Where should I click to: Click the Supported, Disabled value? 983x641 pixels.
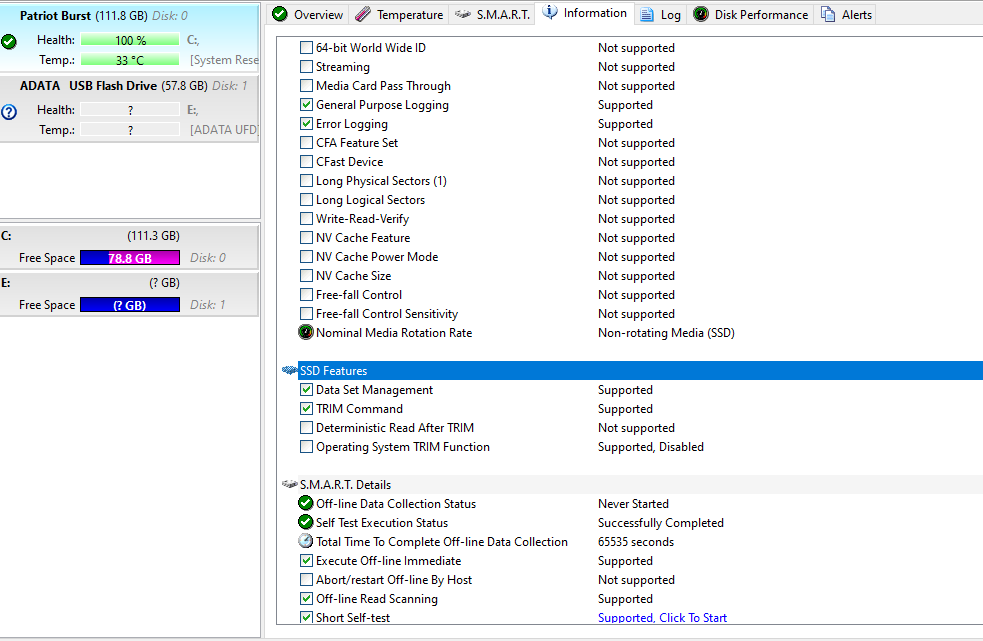coord(651,447)
